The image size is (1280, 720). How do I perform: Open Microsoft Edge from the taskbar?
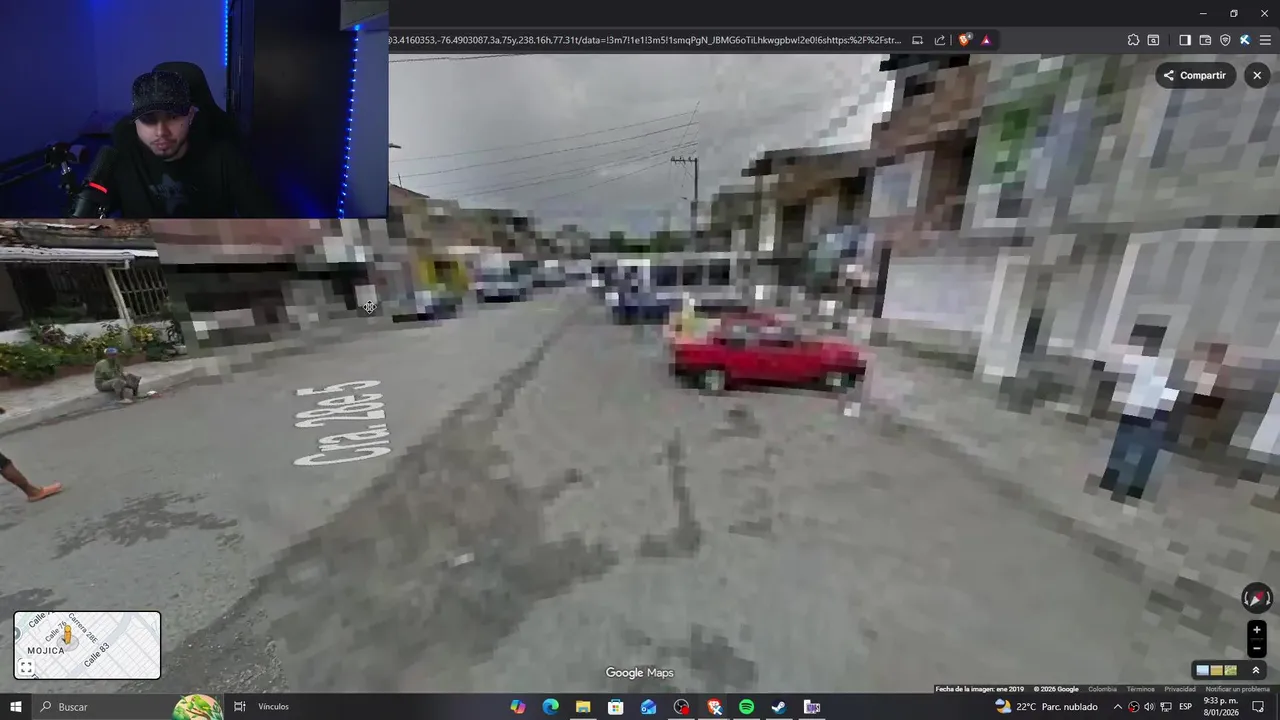550,707
